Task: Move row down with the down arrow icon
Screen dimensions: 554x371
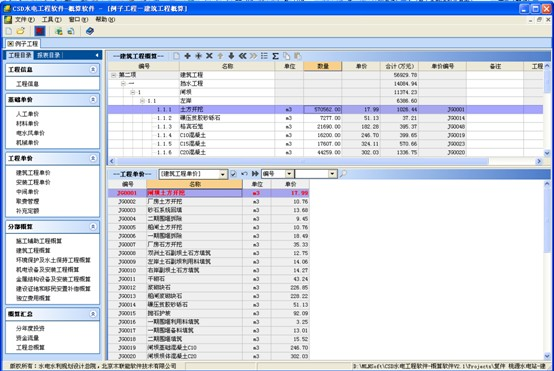Action: [231, 56]
